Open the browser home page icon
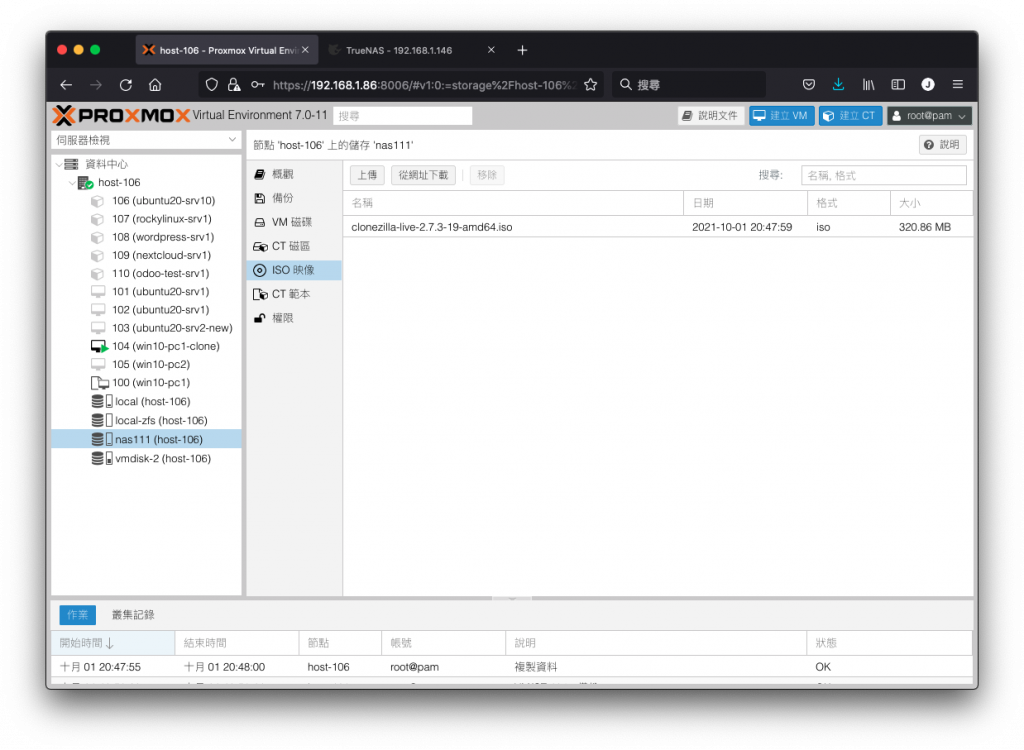The image size is (1024, 750). 155,85
